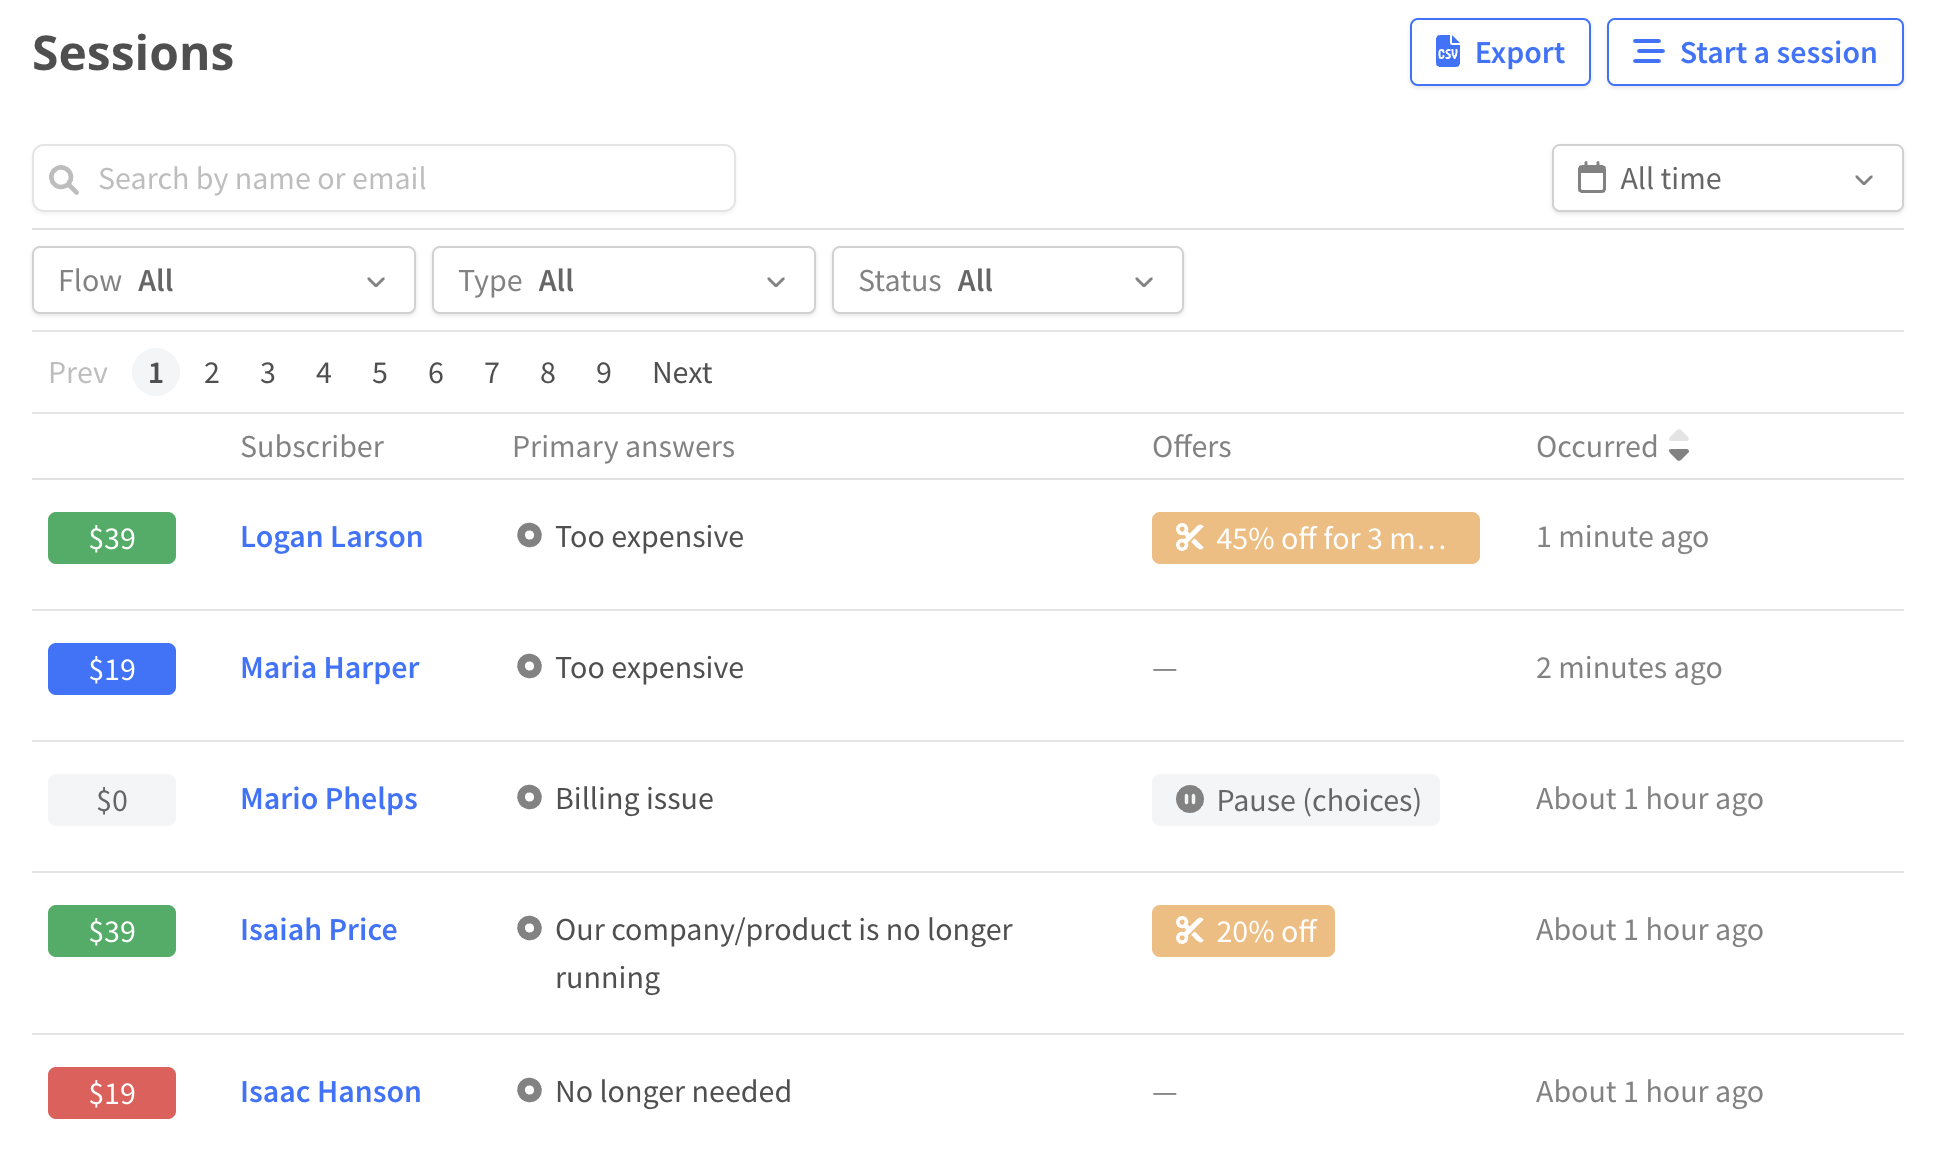
Task: Click scissors icon on 45% off offer
Action: pos(1189,538)
